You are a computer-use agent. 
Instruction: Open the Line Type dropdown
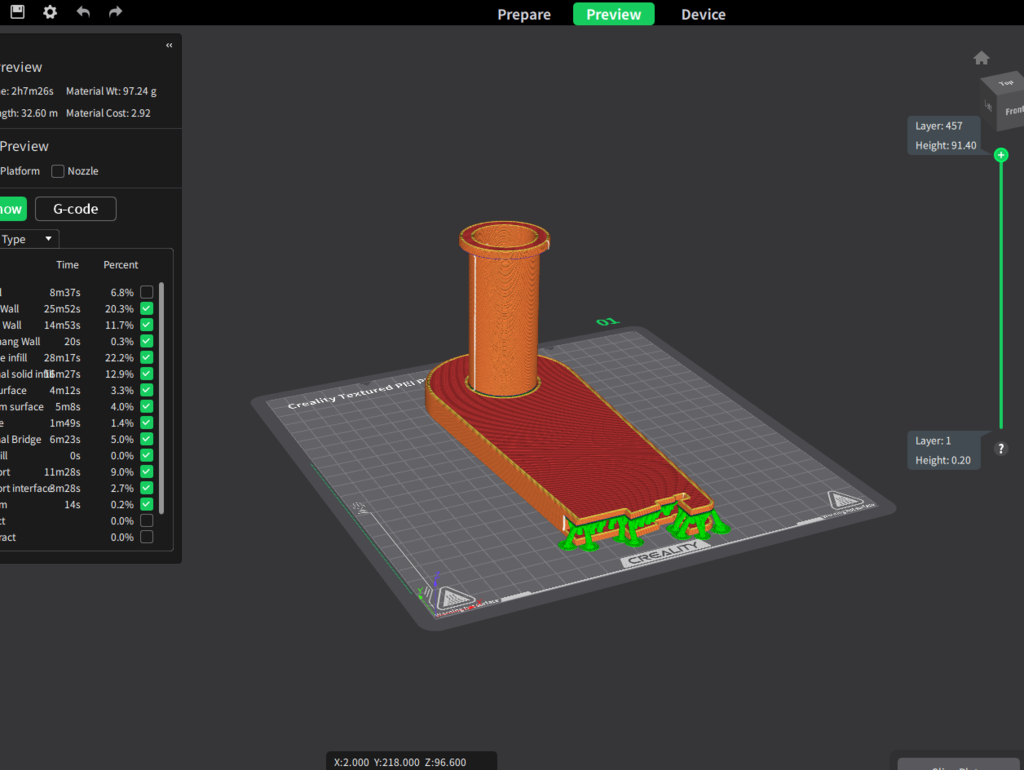28,239
